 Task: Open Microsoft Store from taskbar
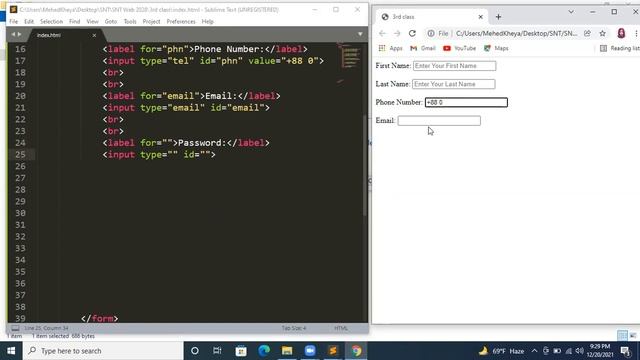241,351
